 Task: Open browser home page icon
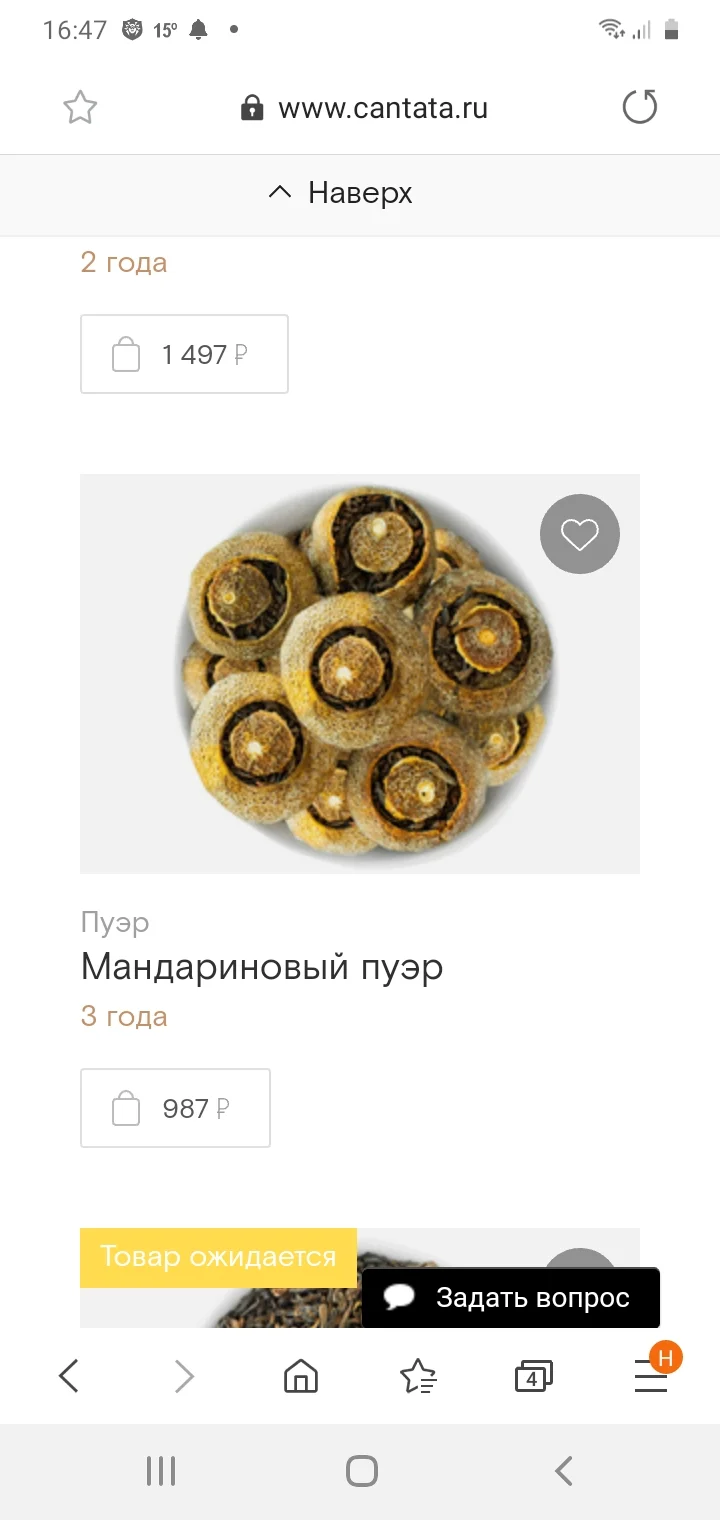(x=301, y=1377)
